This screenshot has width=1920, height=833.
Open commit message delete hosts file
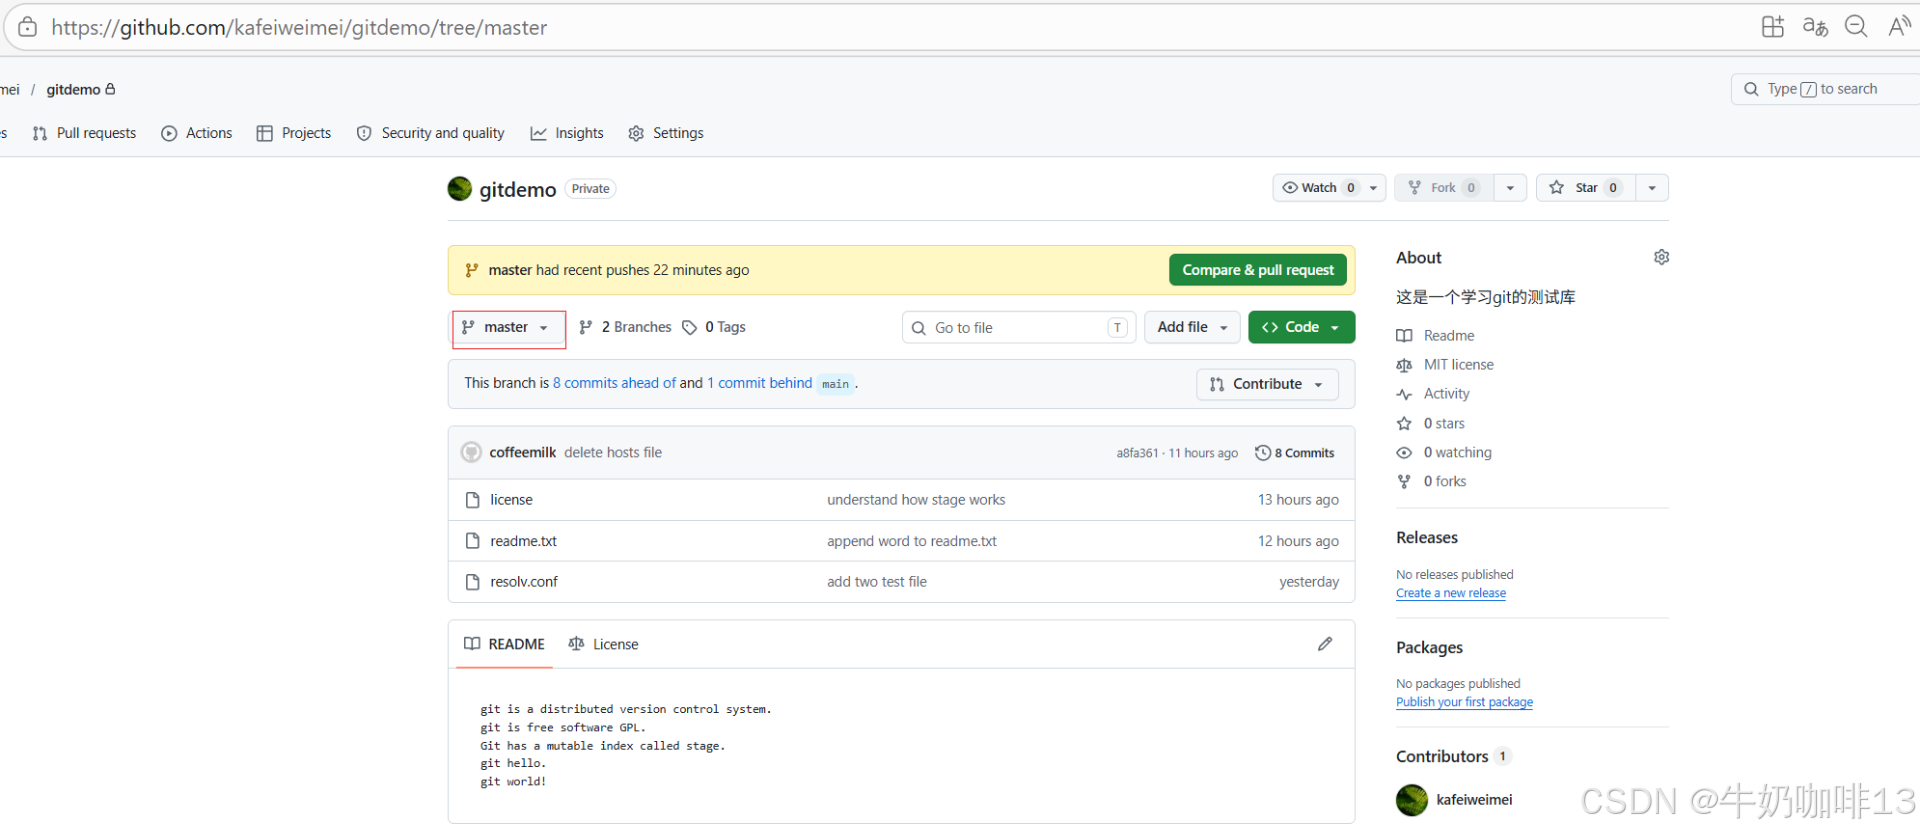point(613,453)
